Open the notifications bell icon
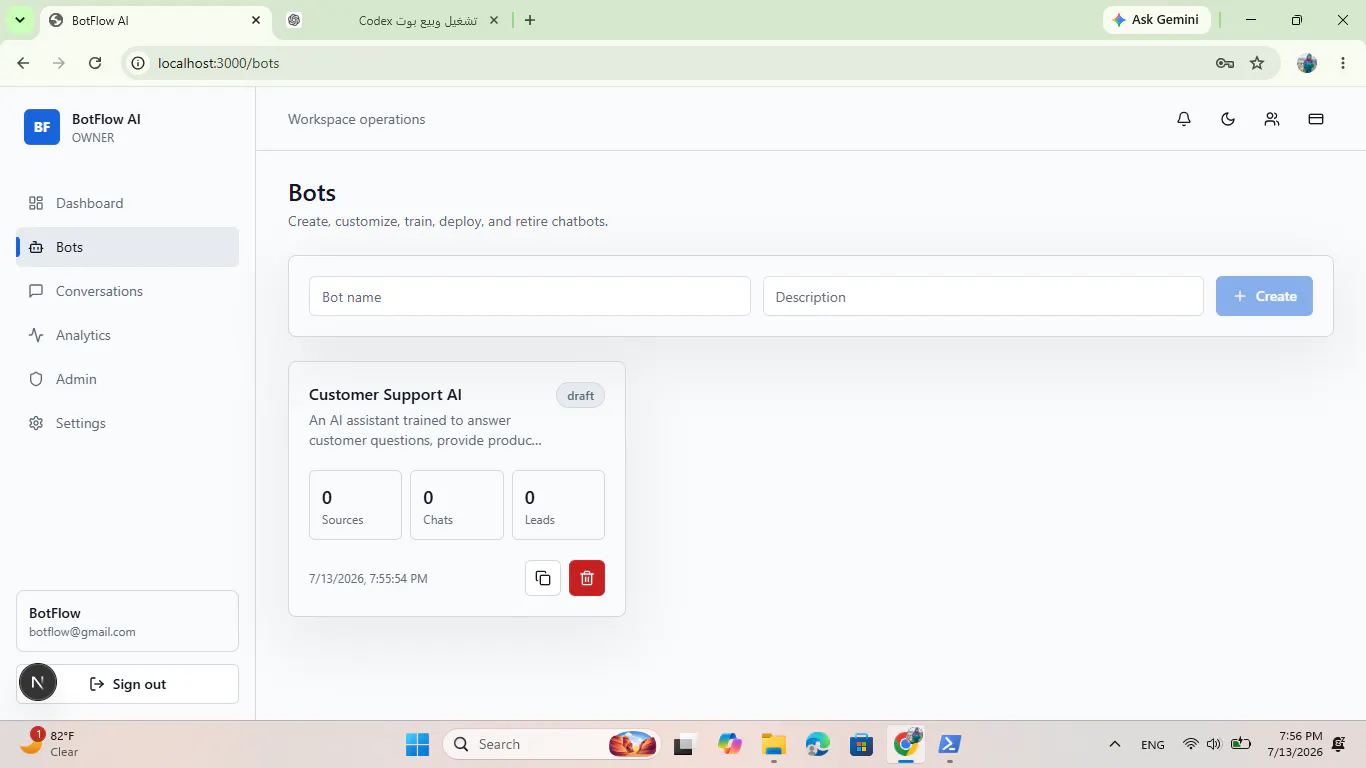Image resolution: width=1366 pixels, height=768 pixels. 1184,119
